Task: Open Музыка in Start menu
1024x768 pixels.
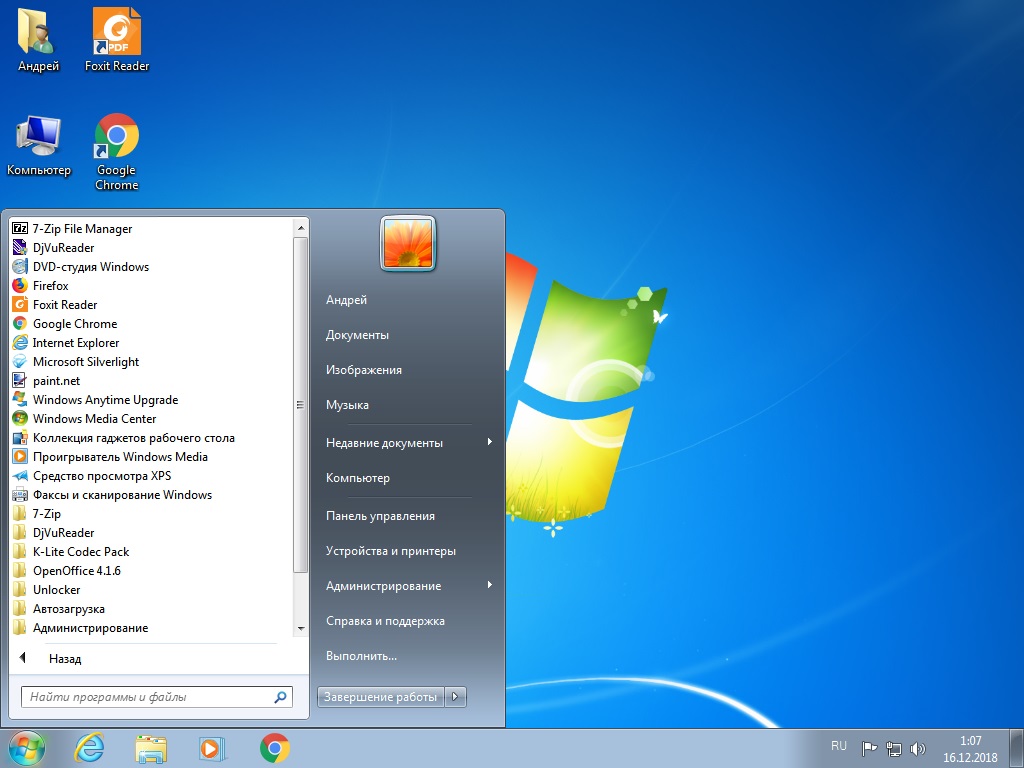Action: click(347, 405)
